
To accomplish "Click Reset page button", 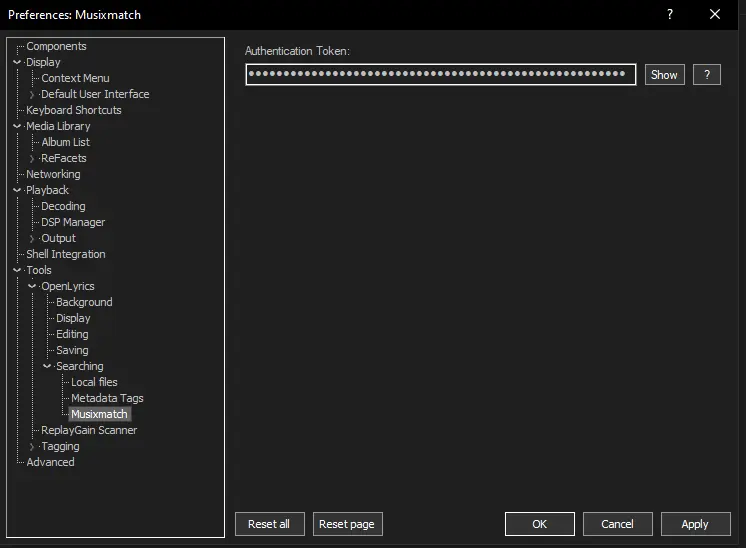I will [348, 524].
